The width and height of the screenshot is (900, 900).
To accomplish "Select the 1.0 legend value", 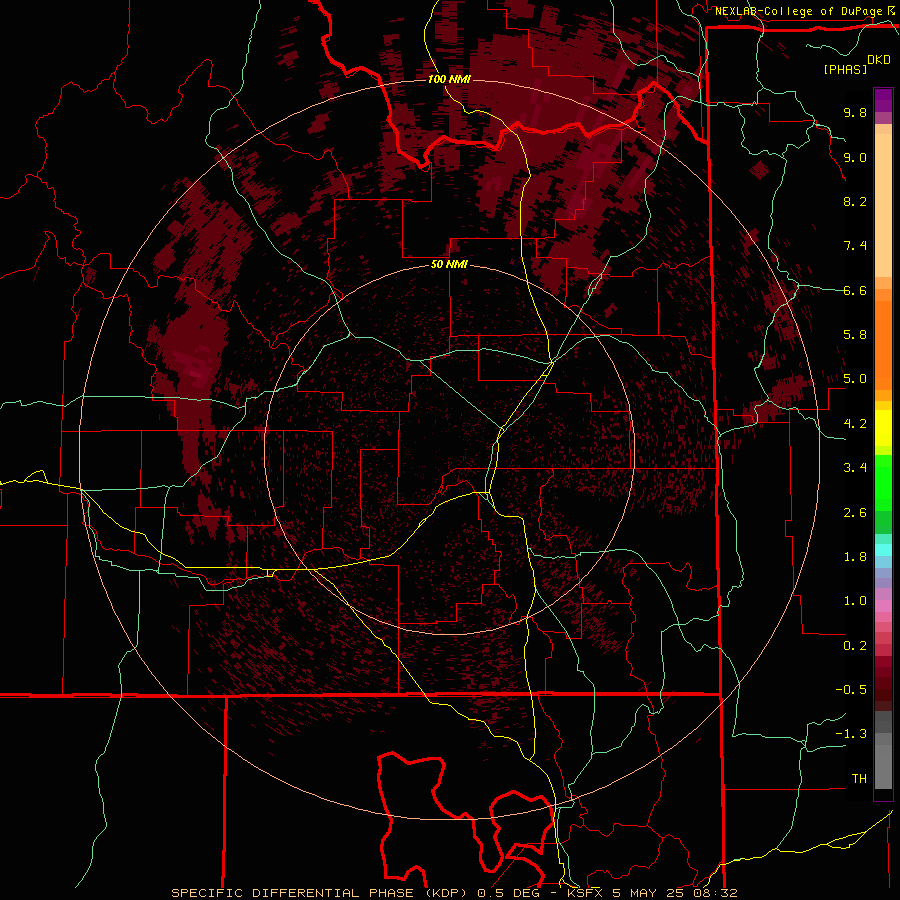I will coord(855,601).
